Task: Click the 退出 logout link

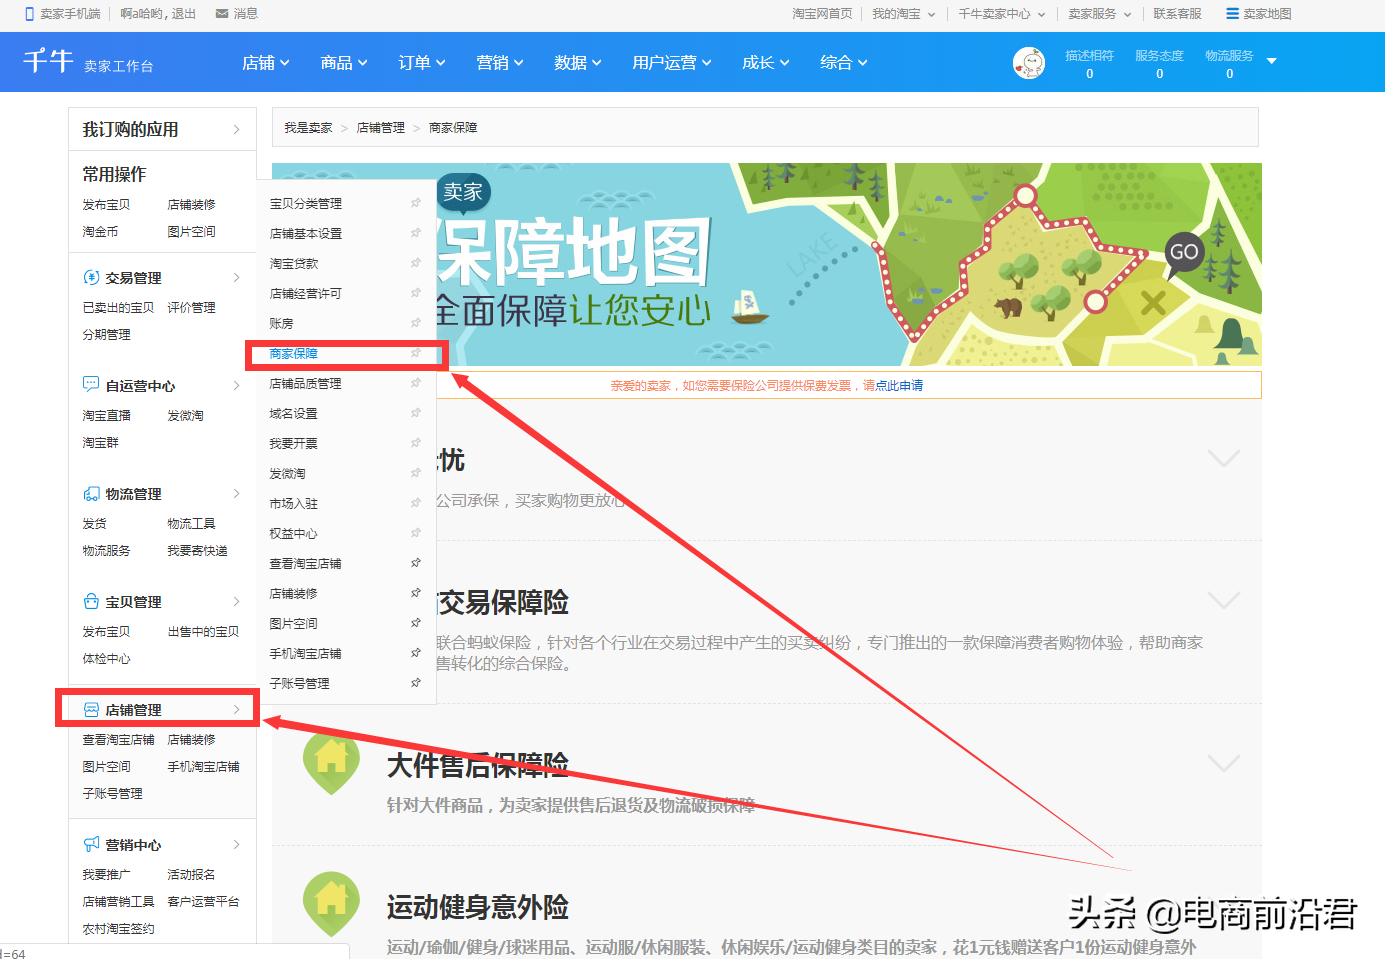Action: (x=184, y=14)
